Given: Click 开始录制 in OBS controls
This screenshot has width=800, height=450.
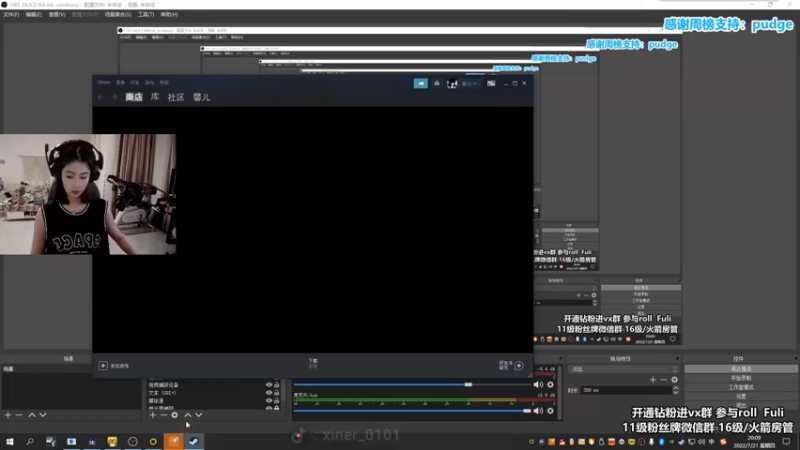Looking at the screenshot, I should tap(741, 378).
